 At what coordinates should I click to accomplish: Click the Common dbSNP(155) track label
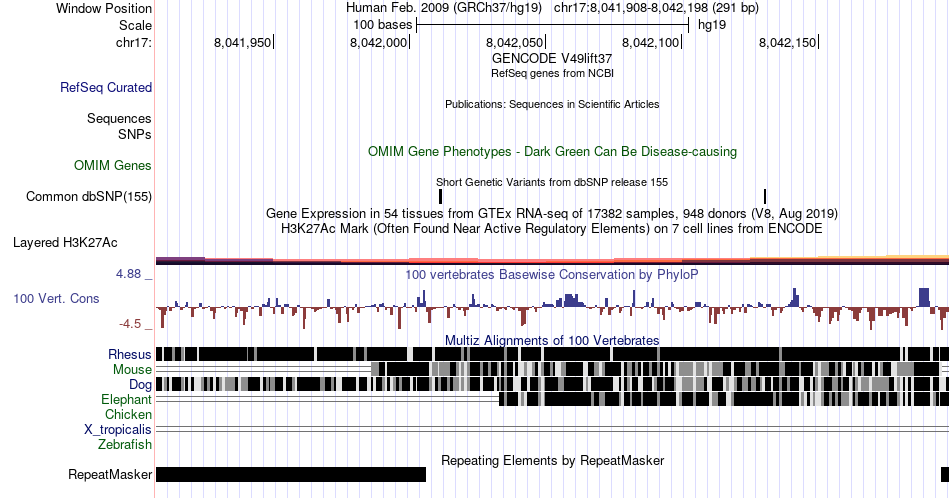point(88,196)
